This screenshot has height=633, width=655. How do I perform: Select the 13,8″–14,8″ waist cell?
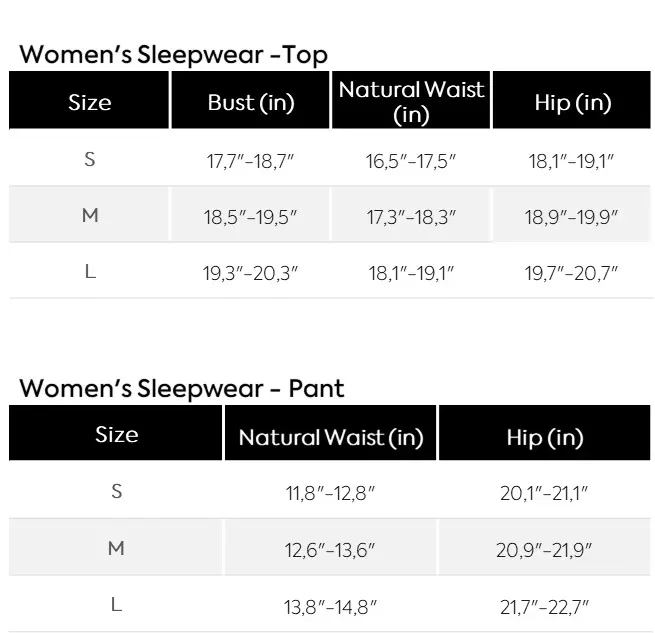tap(331, 606)
